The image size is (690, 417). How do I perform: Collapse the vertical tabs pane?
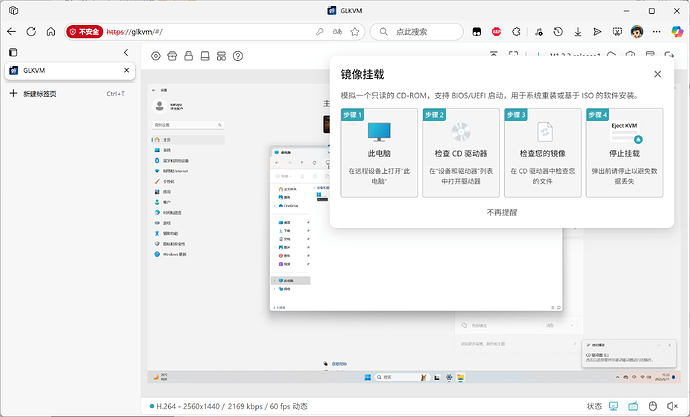[x=126, y=52]
